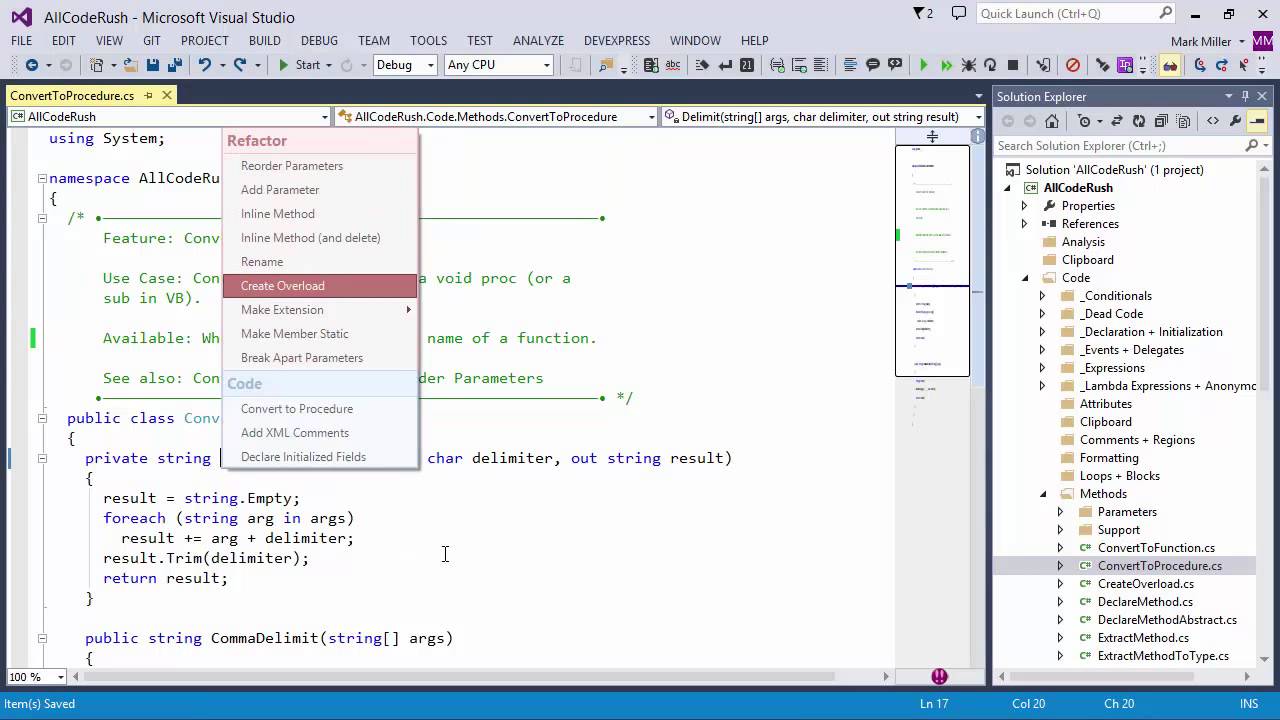Click the Home icon in Solution Explorer
The width and height of the screenshot is (1280, 720).
1052,121
